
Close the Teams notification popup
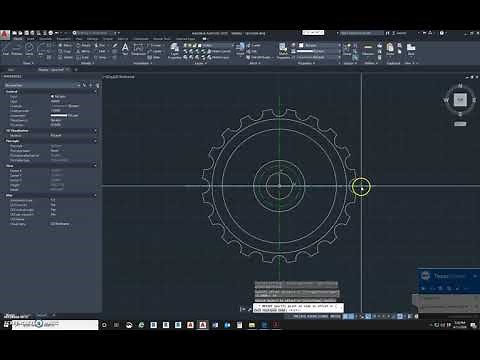[475, 276]
